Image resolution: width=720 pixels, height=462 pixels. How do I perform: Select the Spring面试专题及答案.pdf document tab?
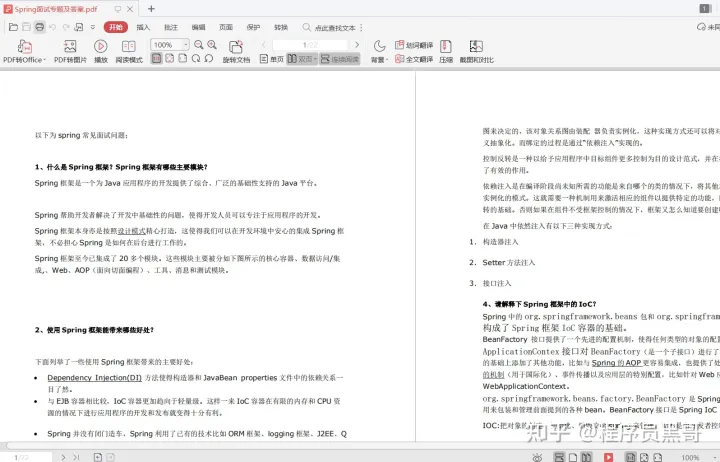point(56,9)
